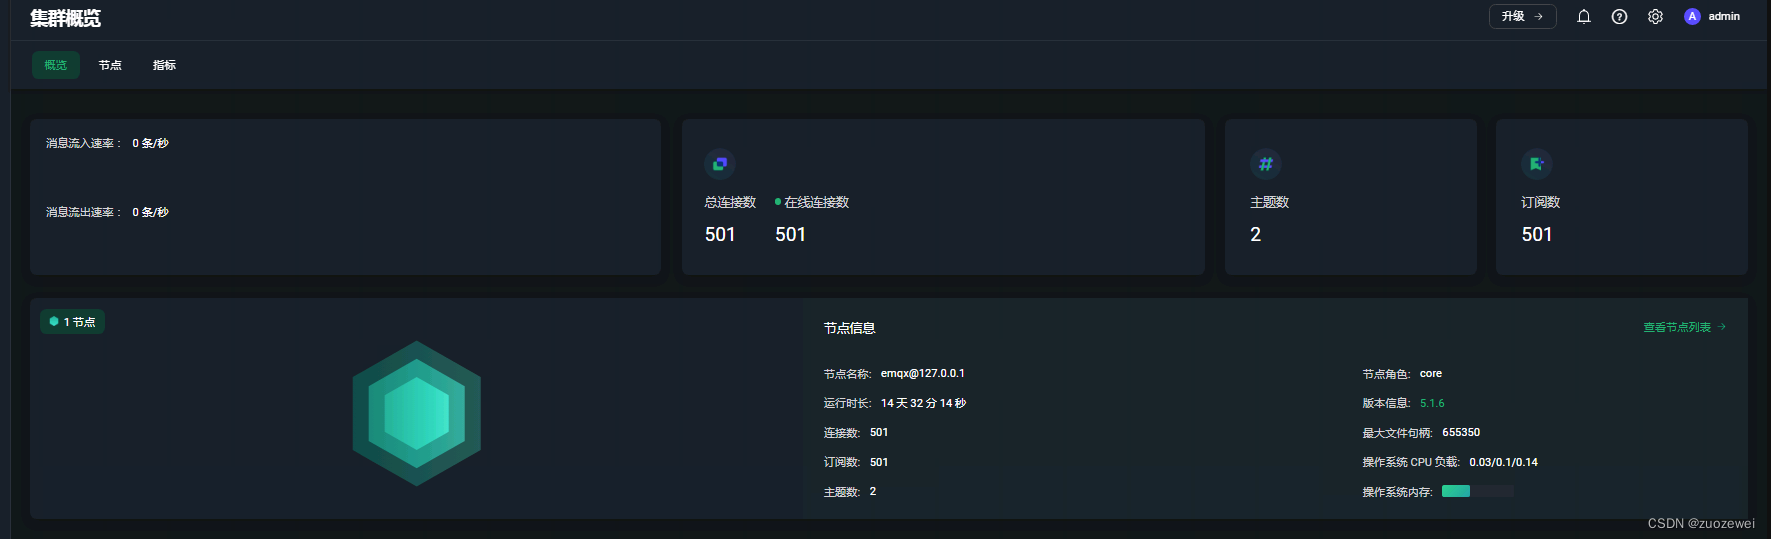Switch to the 概览 tab
Screen dimensions: 1771x539
click(x=56, y=65)
